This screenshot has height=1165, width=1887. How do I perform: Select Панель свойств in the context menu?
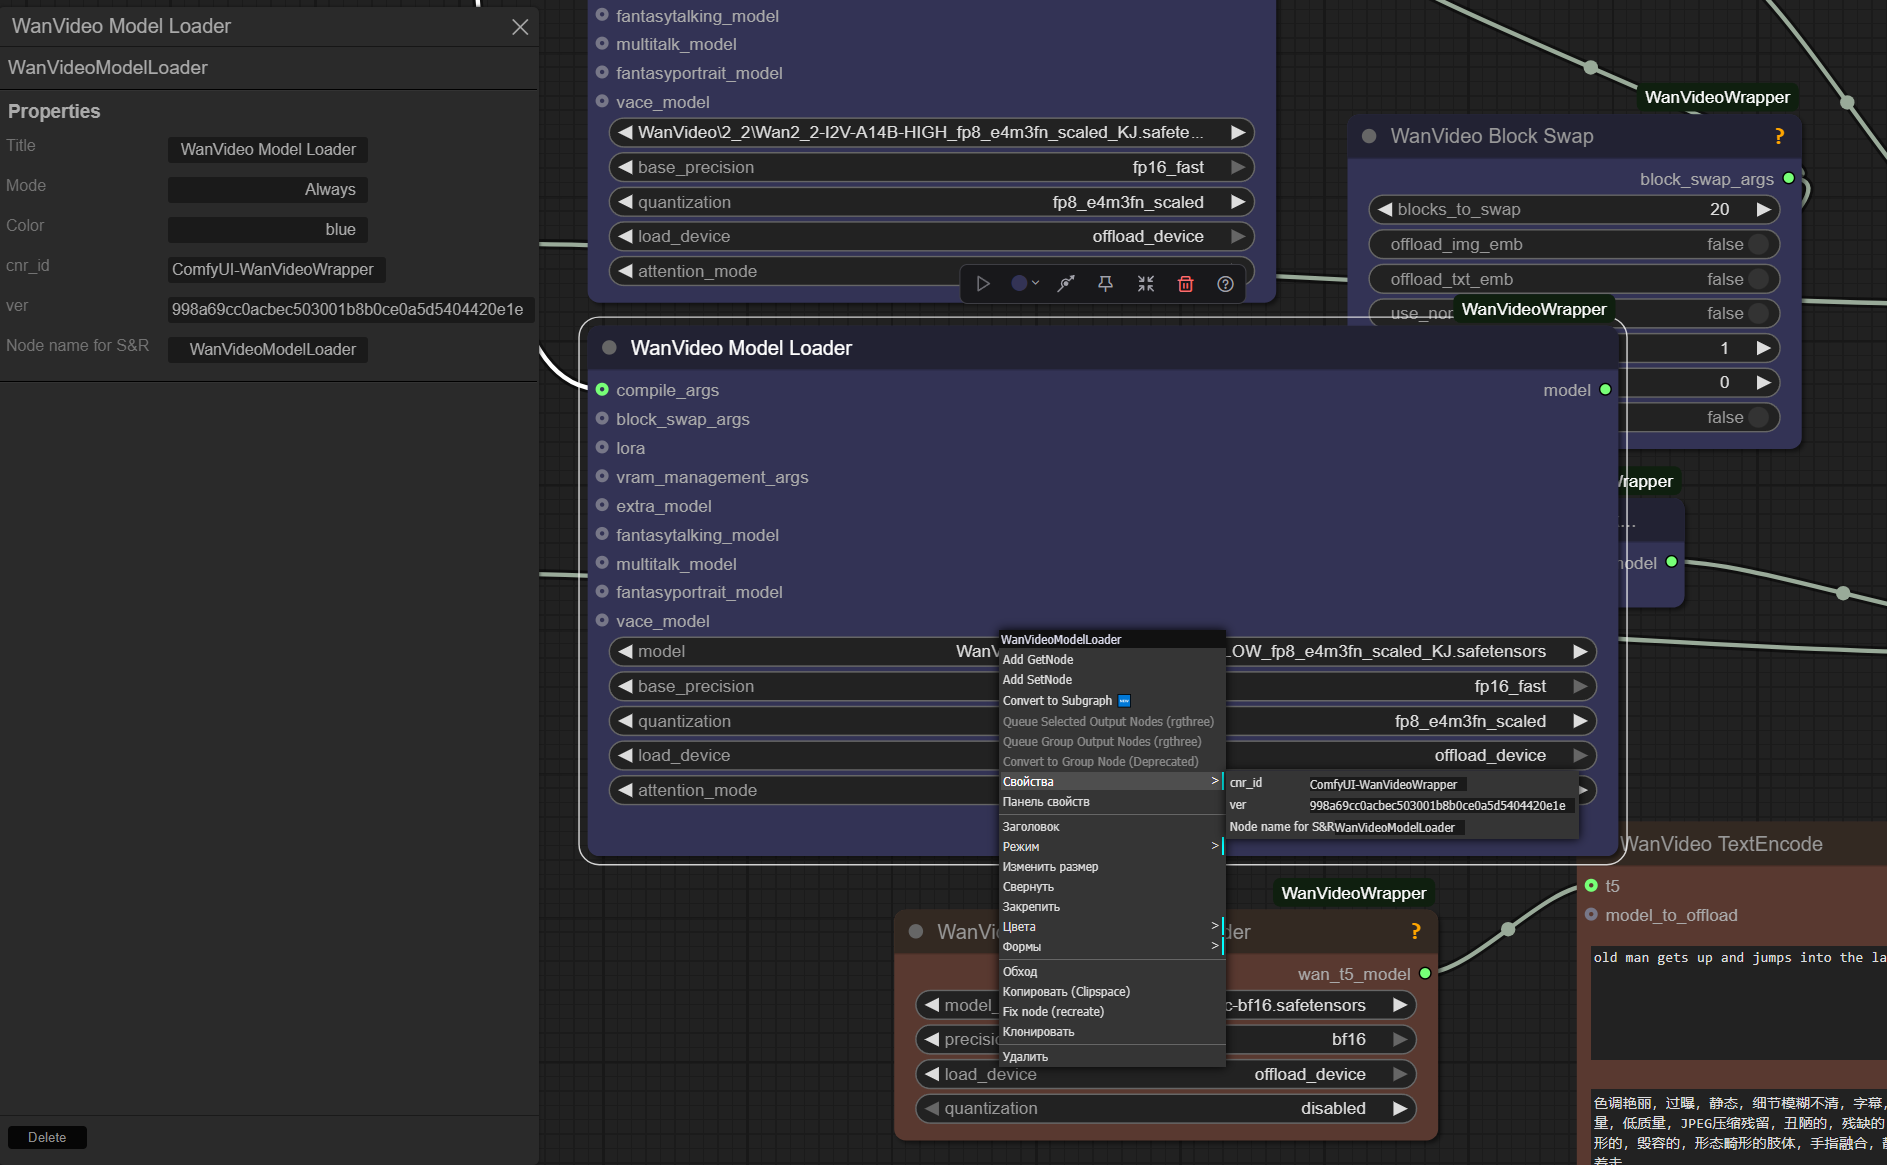pos(1112,802)
